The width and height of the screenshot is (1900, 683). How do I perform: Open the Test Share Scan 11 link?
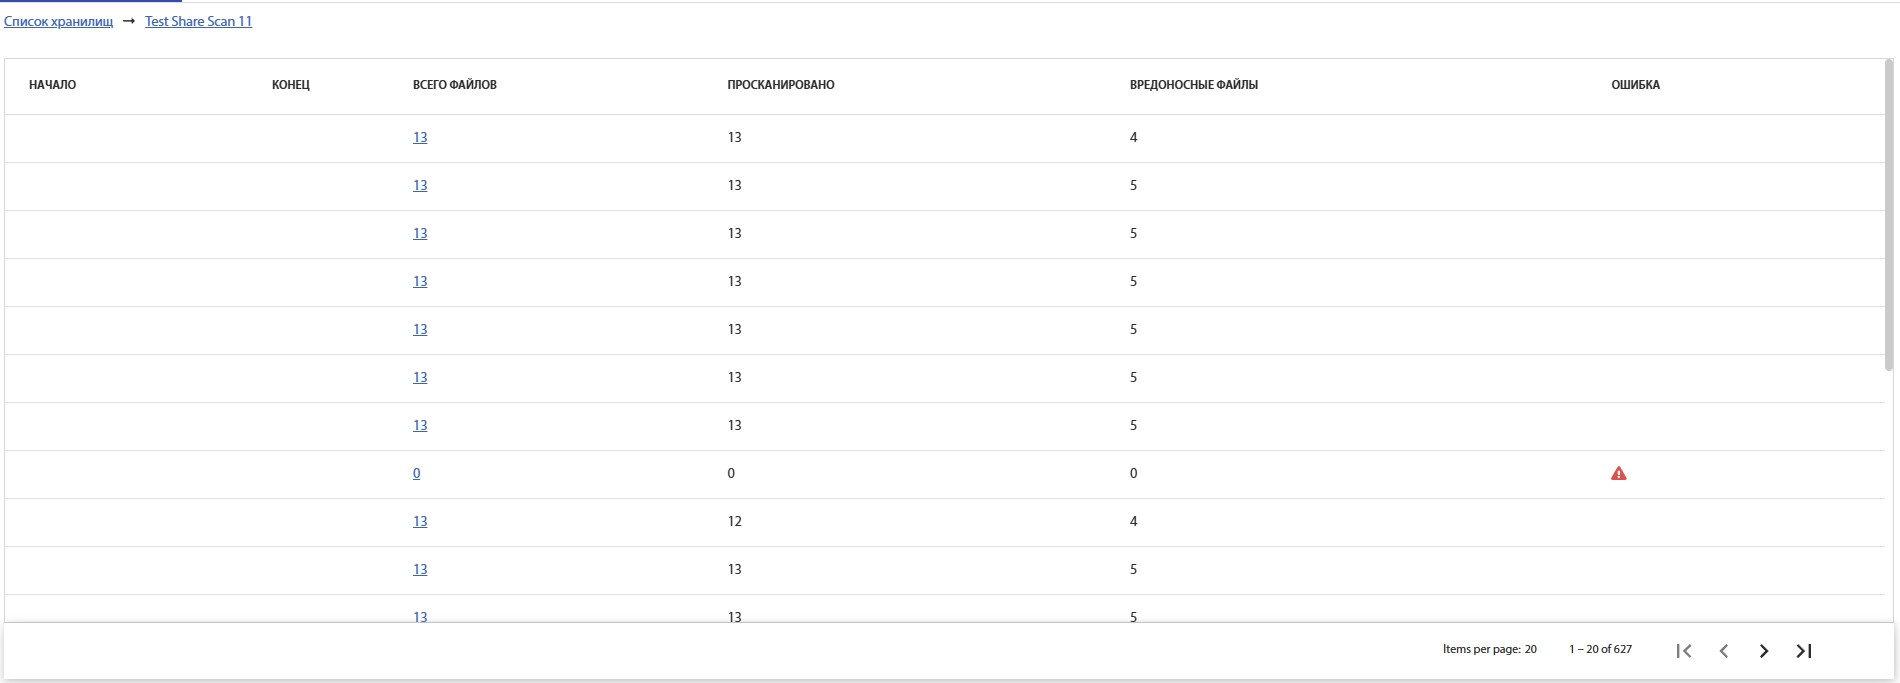coord(198,21)
